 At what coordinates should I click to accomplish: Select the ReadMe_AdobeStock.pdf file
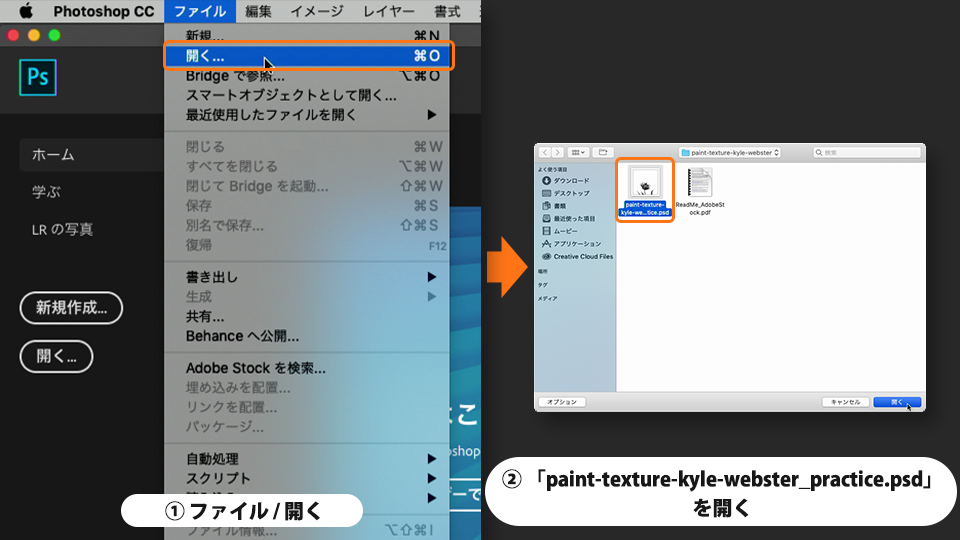pos(700,191)
